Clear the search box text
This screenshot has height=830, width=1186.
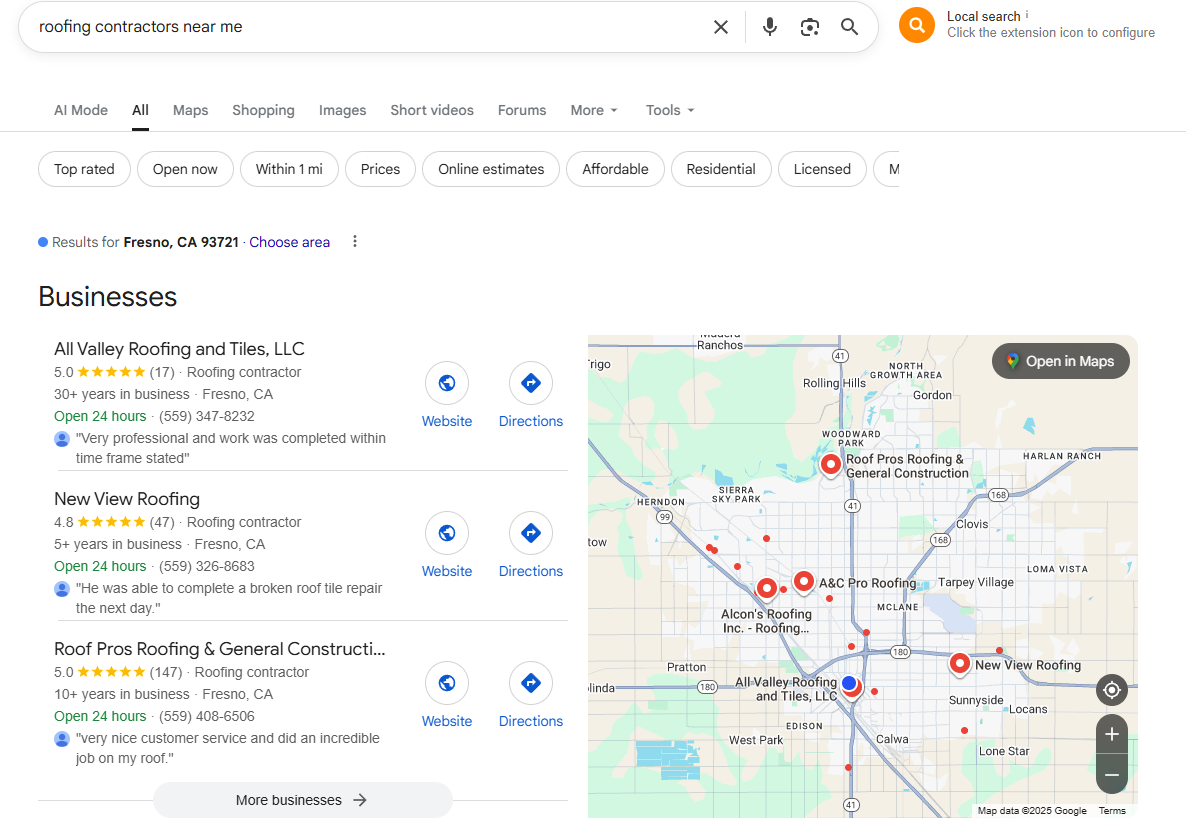720,27
